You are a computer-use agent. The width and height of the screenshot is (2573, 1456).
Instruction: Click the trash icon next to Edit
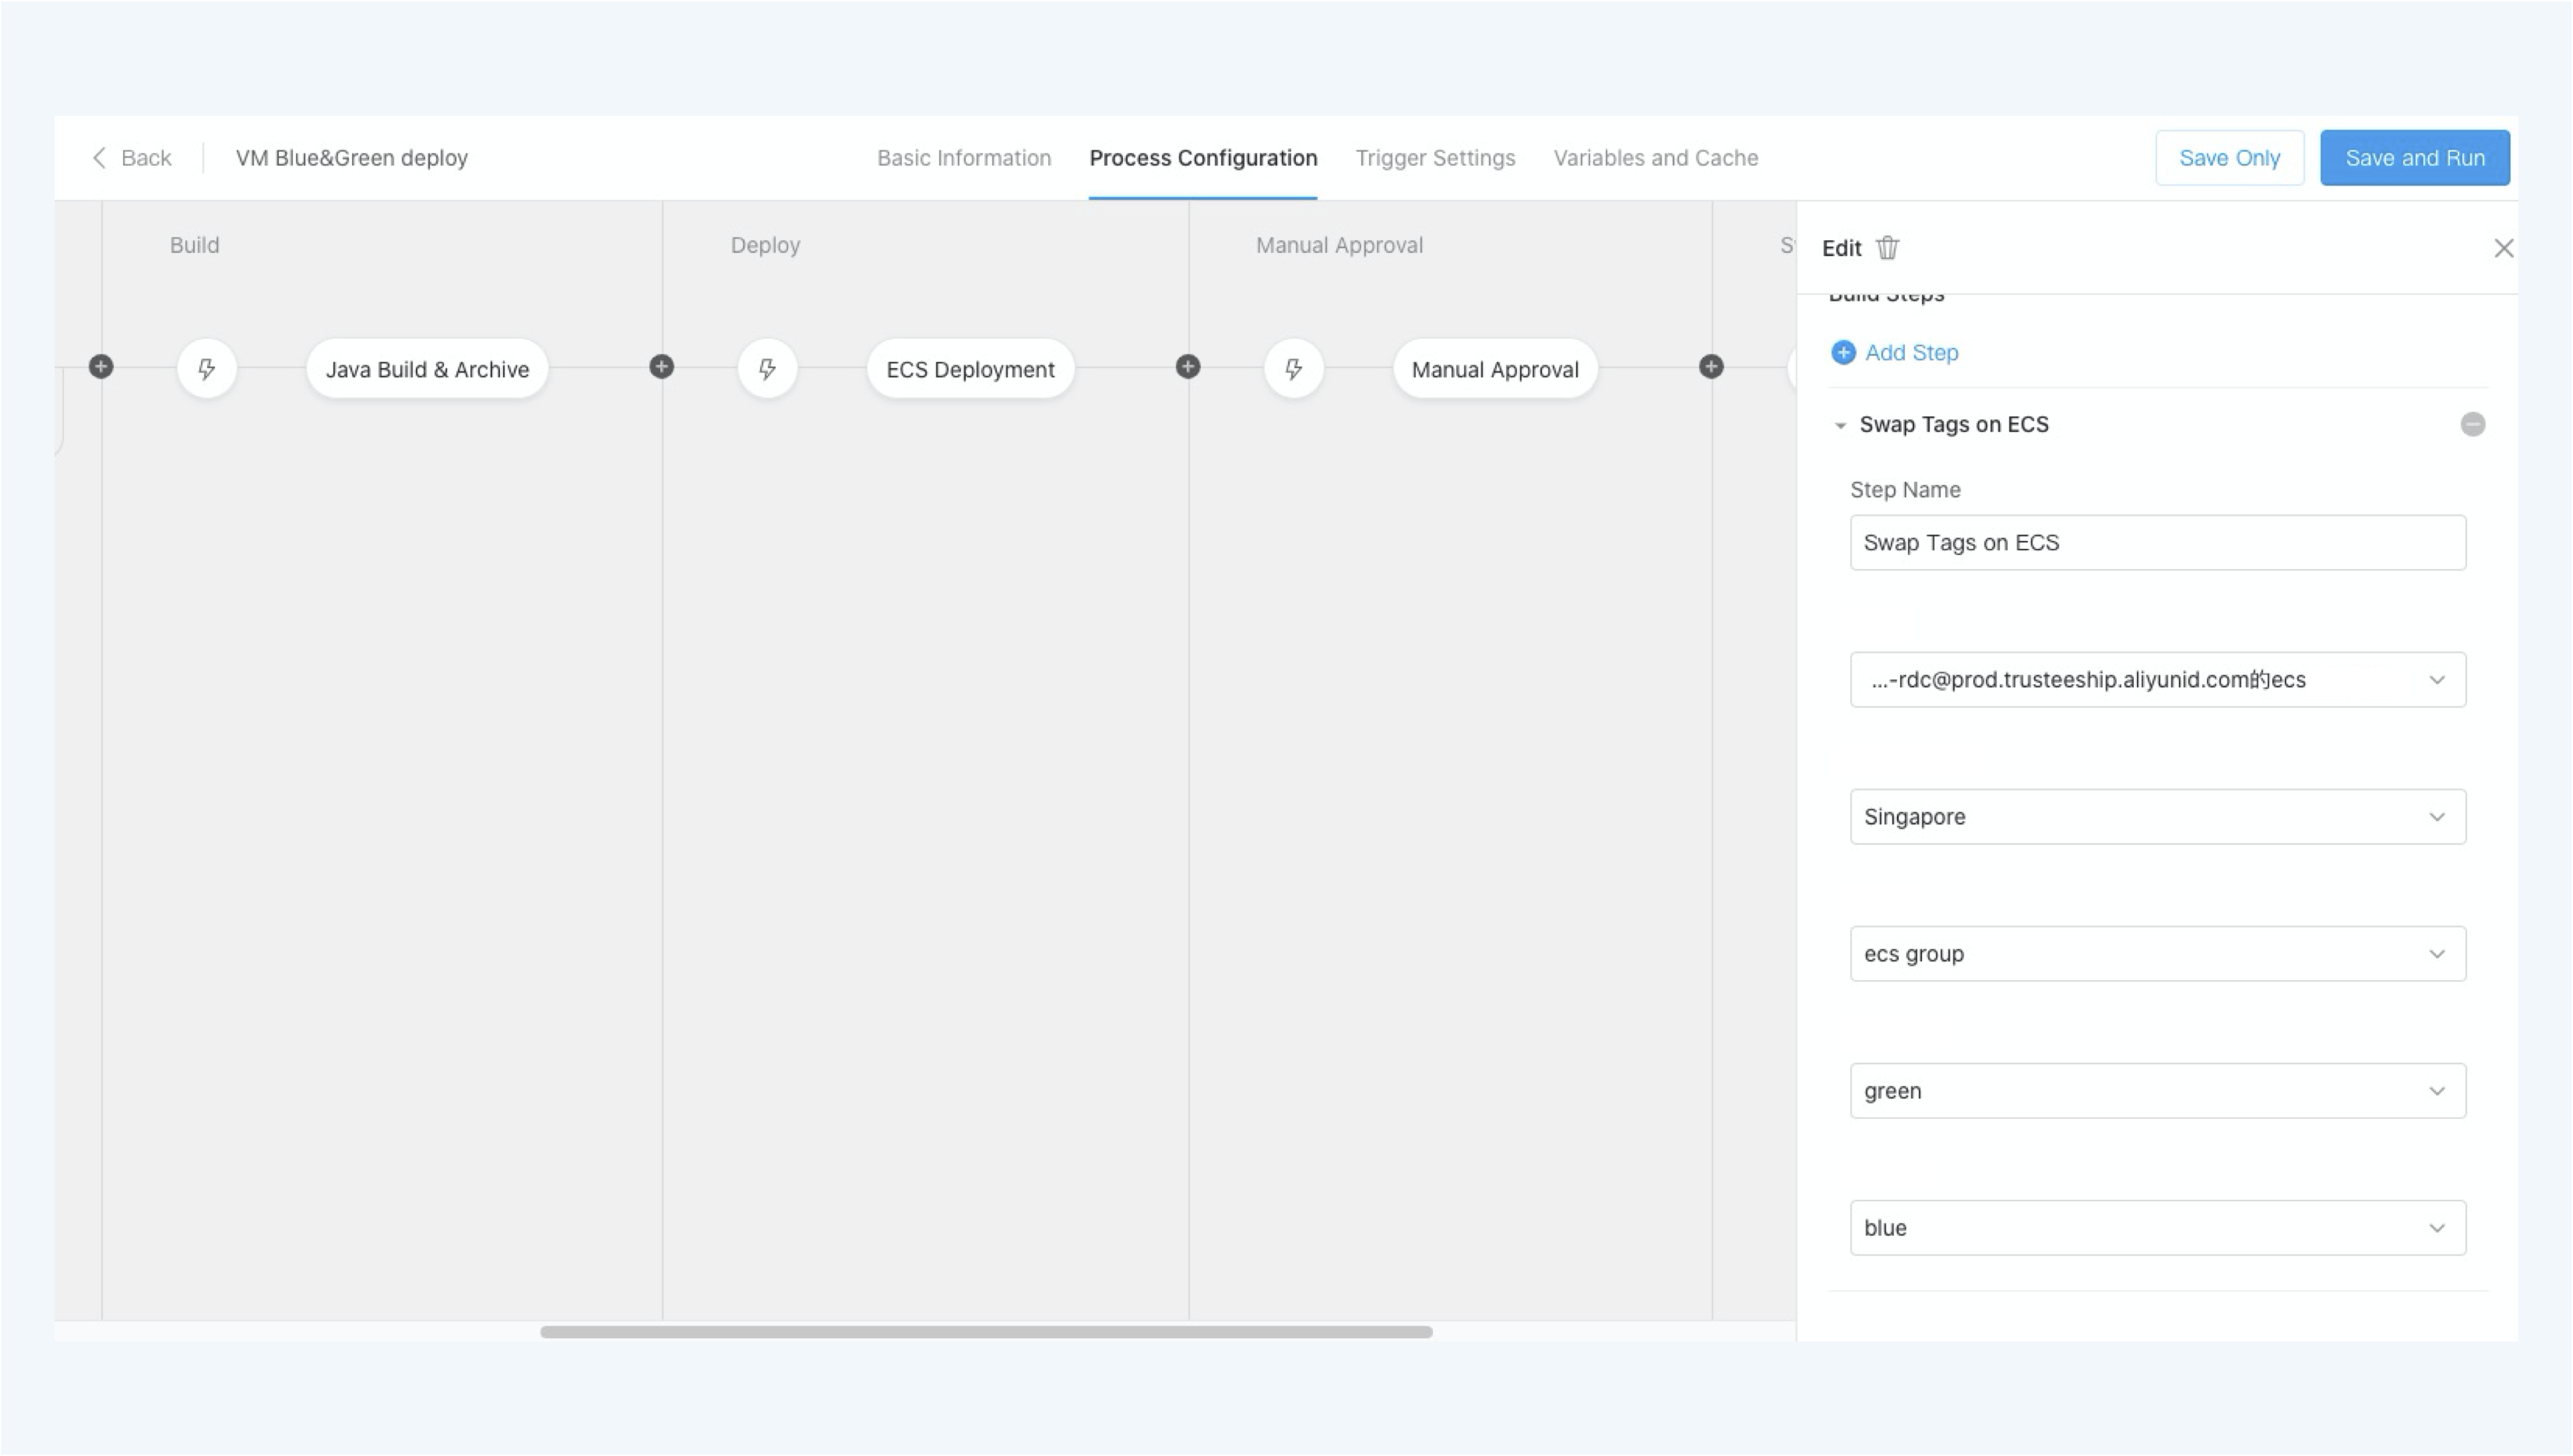[1887, 248]
